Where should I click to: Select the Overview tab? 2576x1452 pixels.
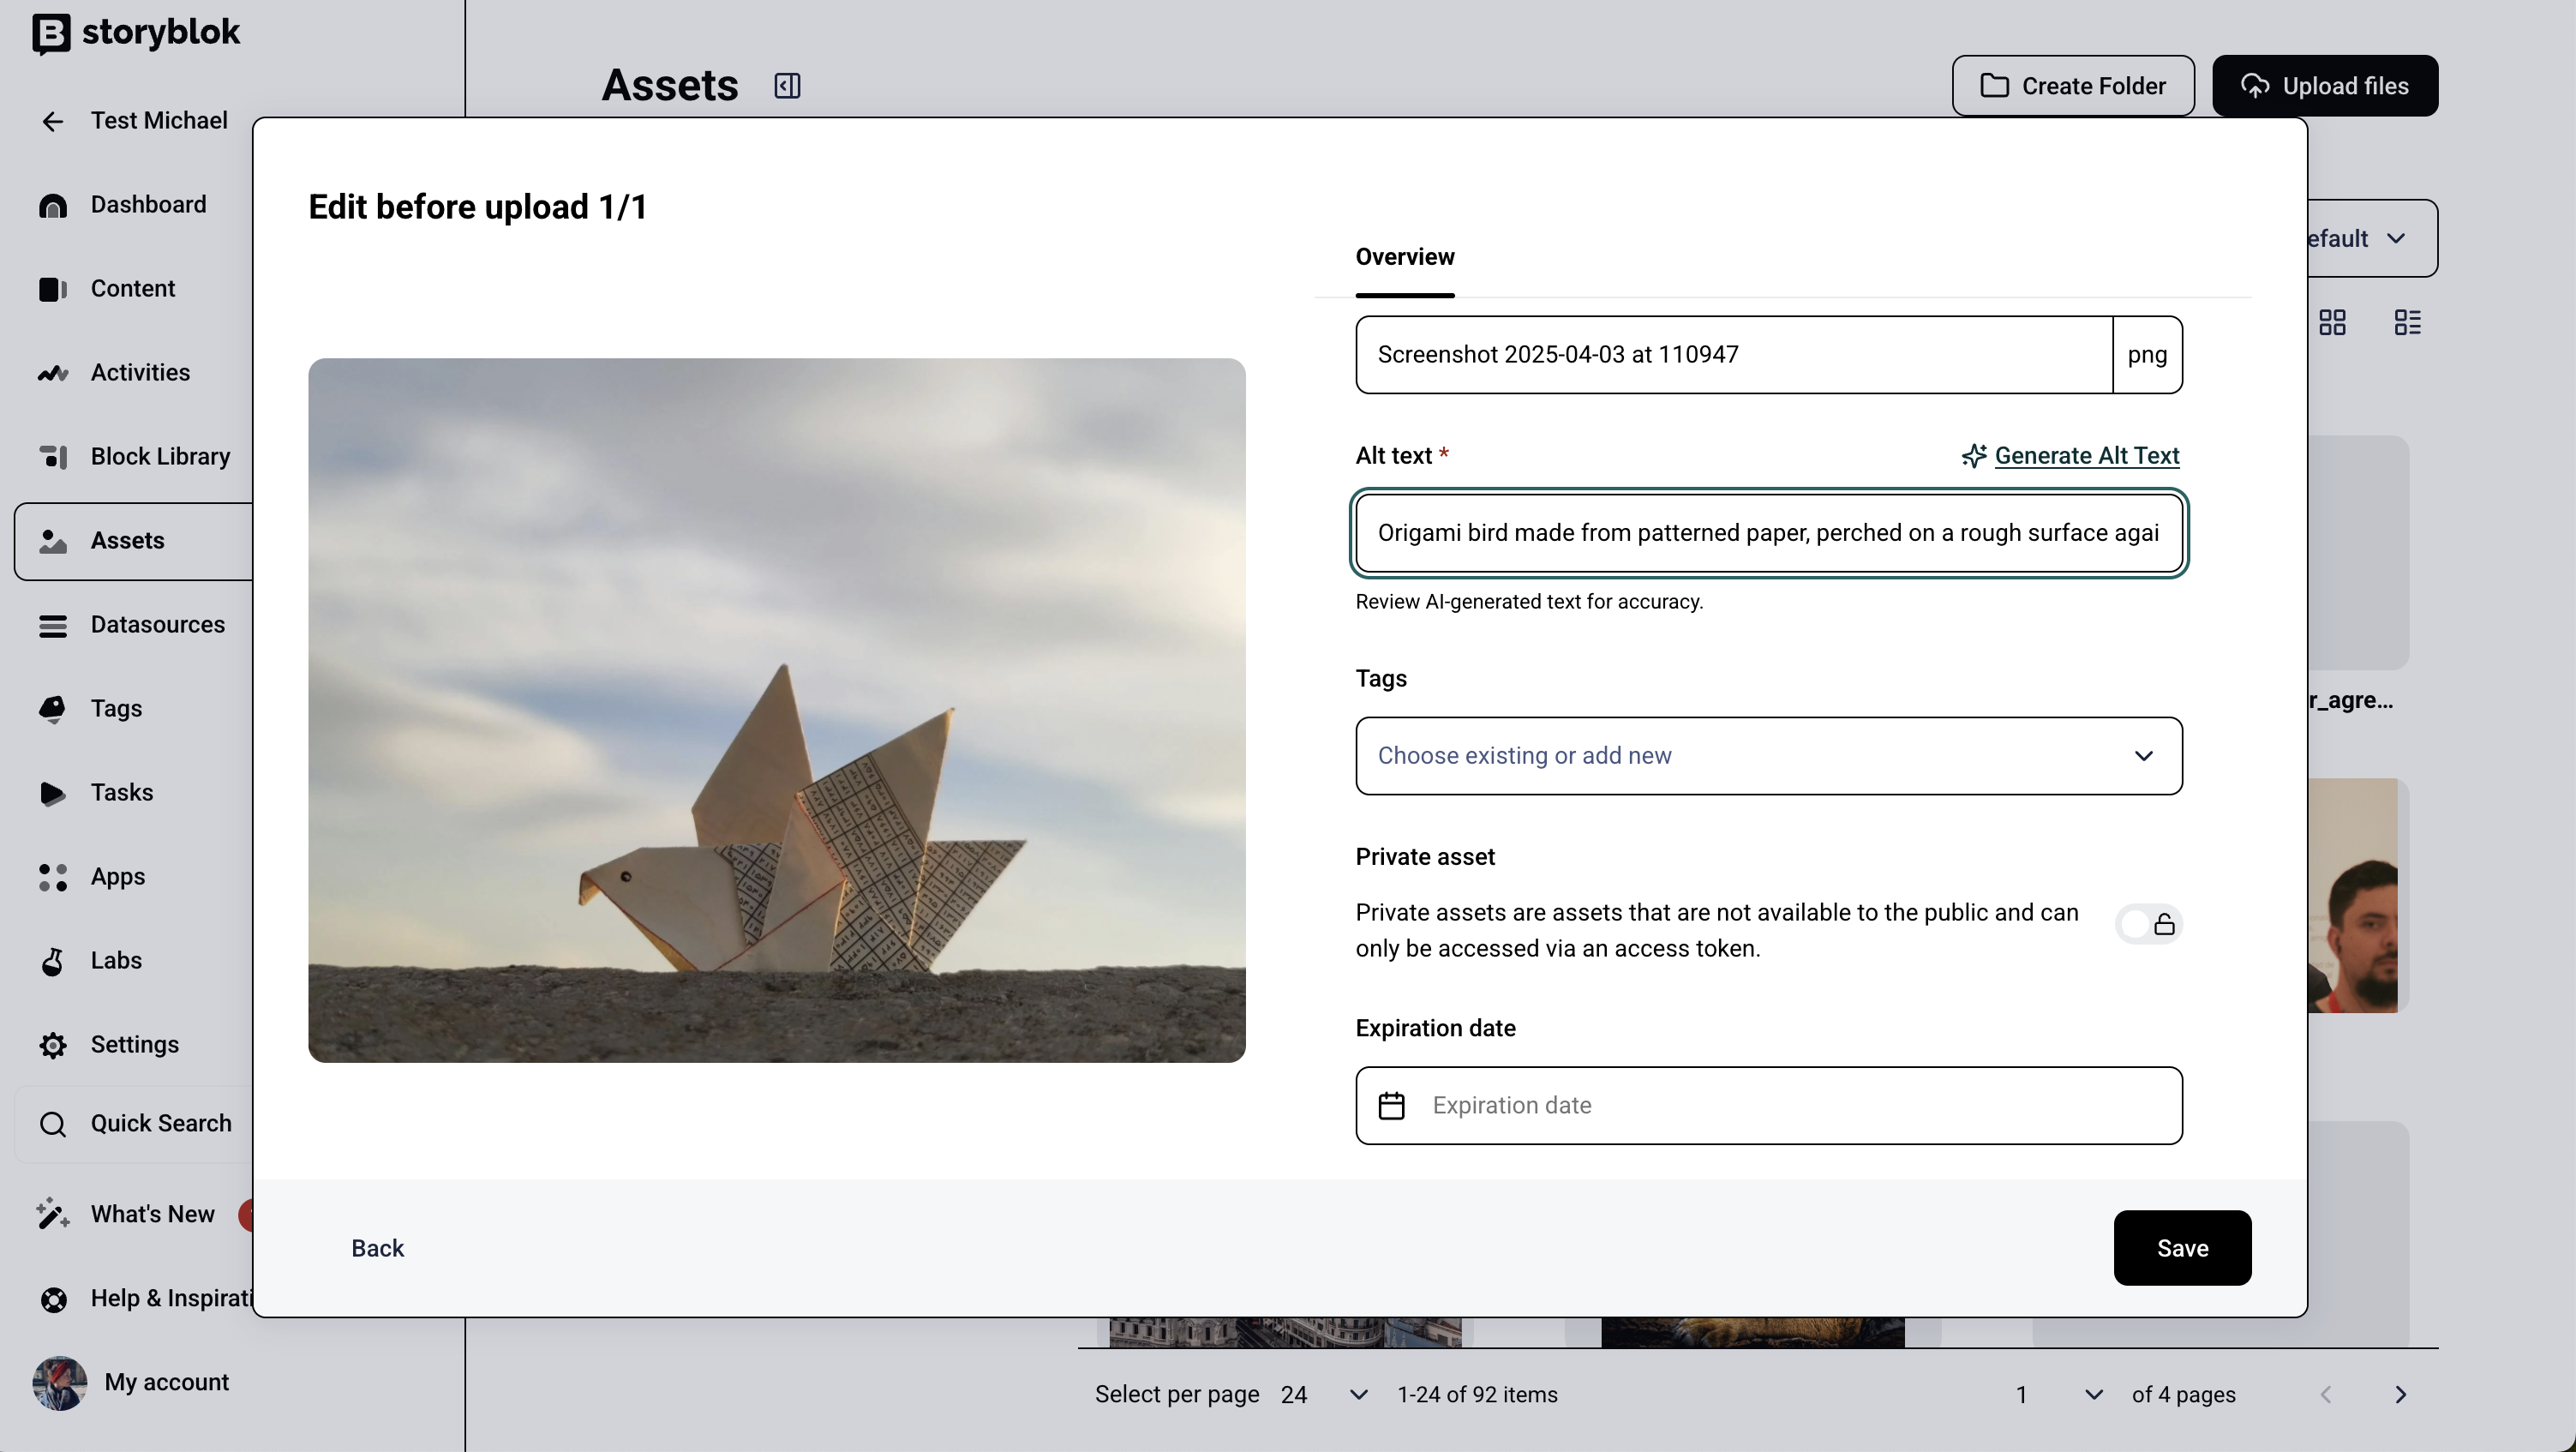tap(1404, 258)
